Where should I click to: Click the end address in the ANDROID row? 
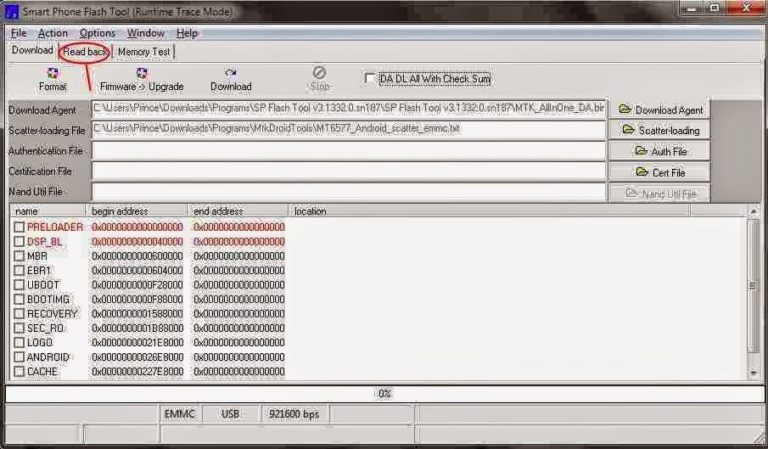[239, 357]
